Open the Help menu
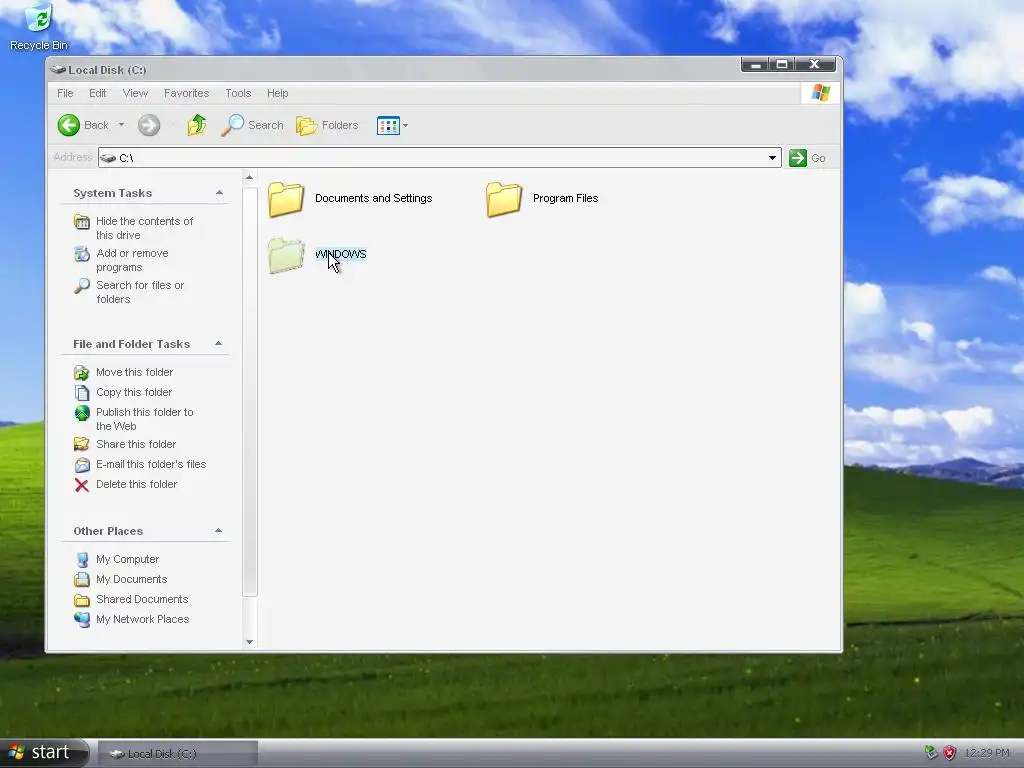Image resolution: width=1024 pixels, height=768 pixels. [x=277, y=93]
